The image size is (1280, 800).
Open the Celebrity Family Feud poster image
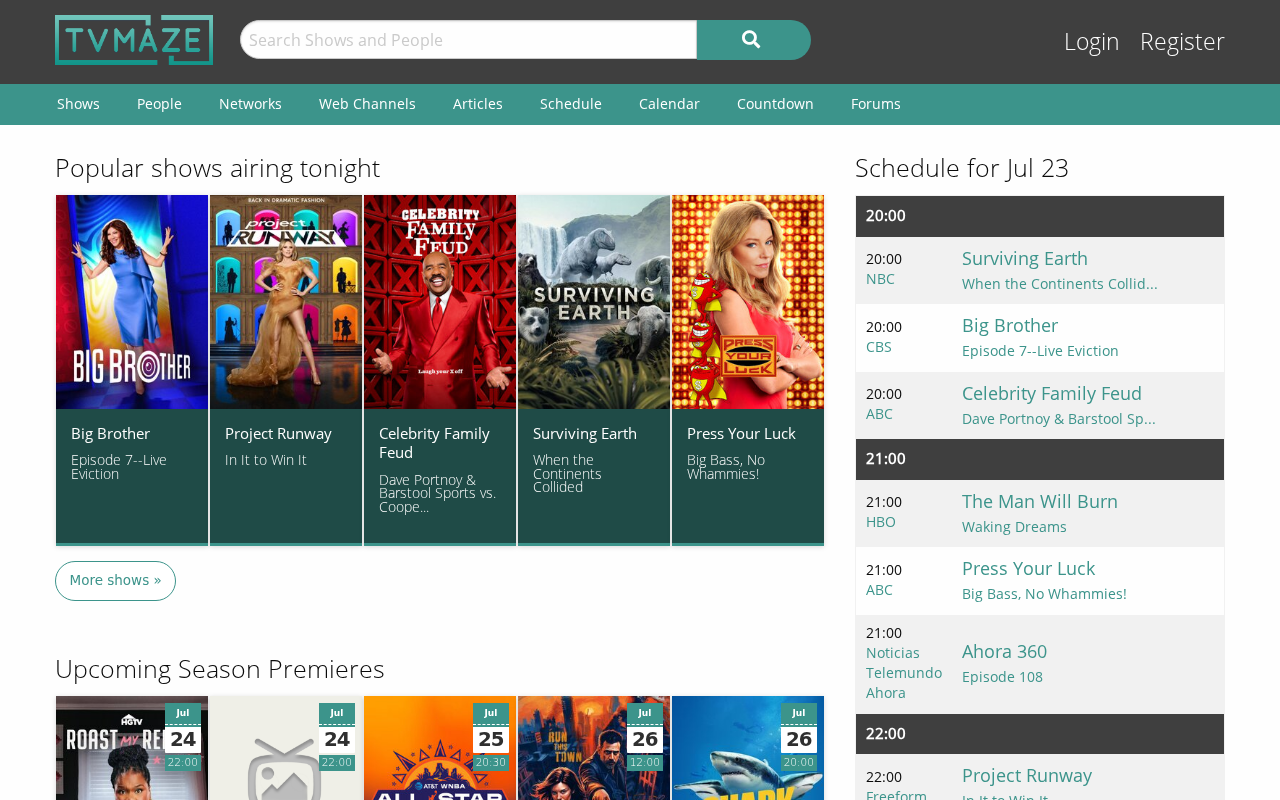440,302
